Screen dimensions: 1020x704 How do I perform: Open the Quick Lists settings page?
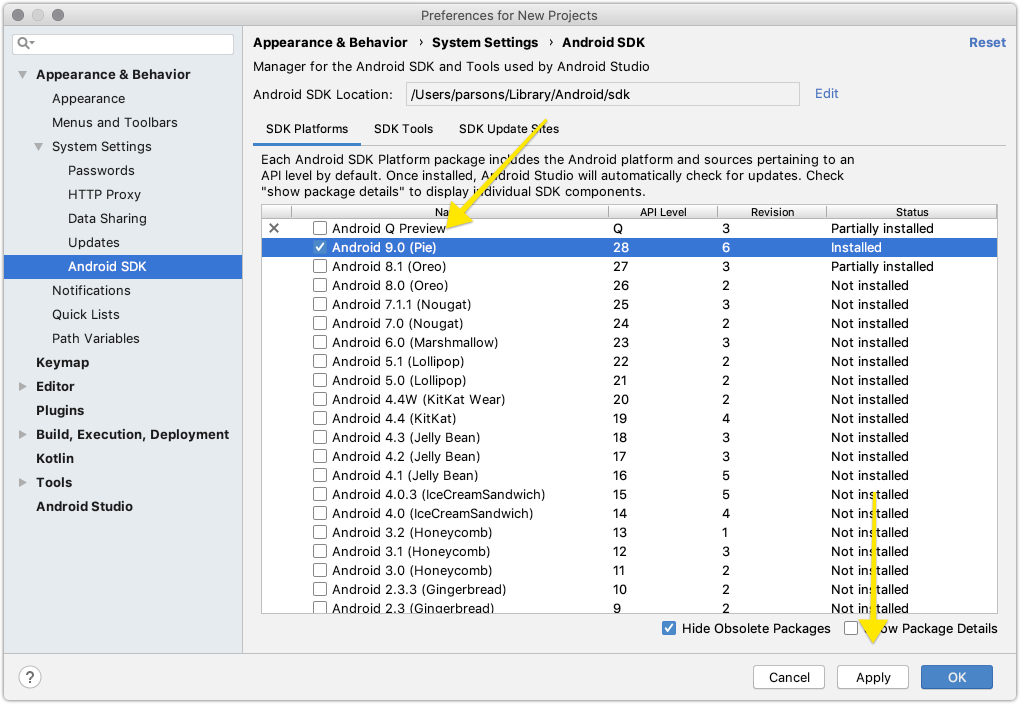[x=86, y=315]
